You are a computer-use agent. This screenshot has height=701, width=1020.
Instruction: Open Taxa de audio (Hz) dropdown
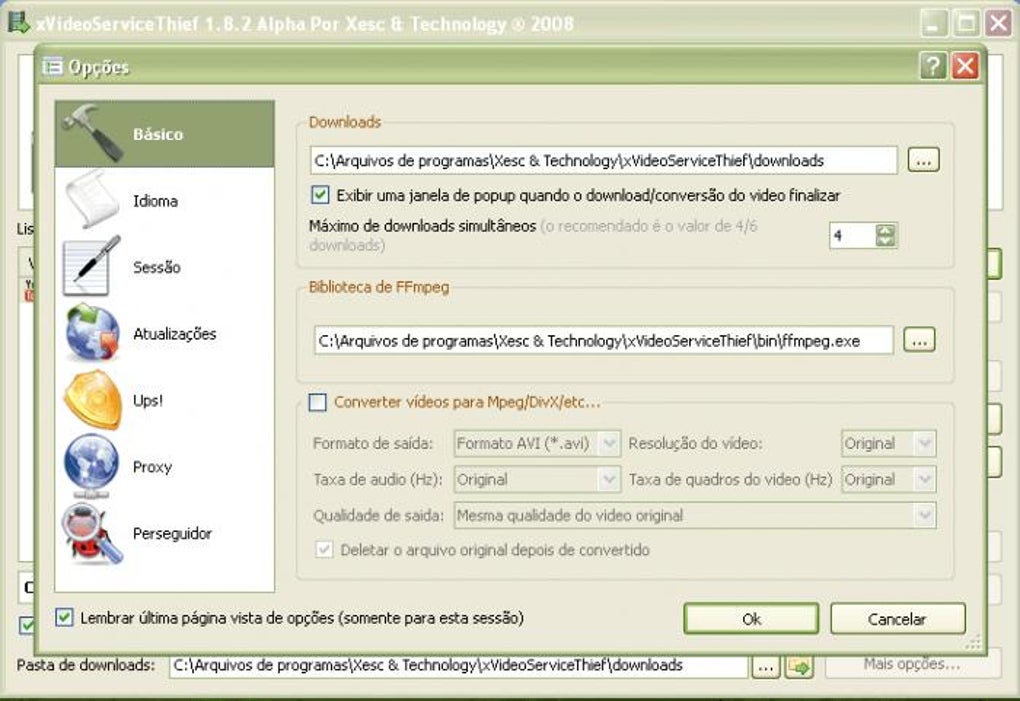pyautogui.click(x=537, y=479)
